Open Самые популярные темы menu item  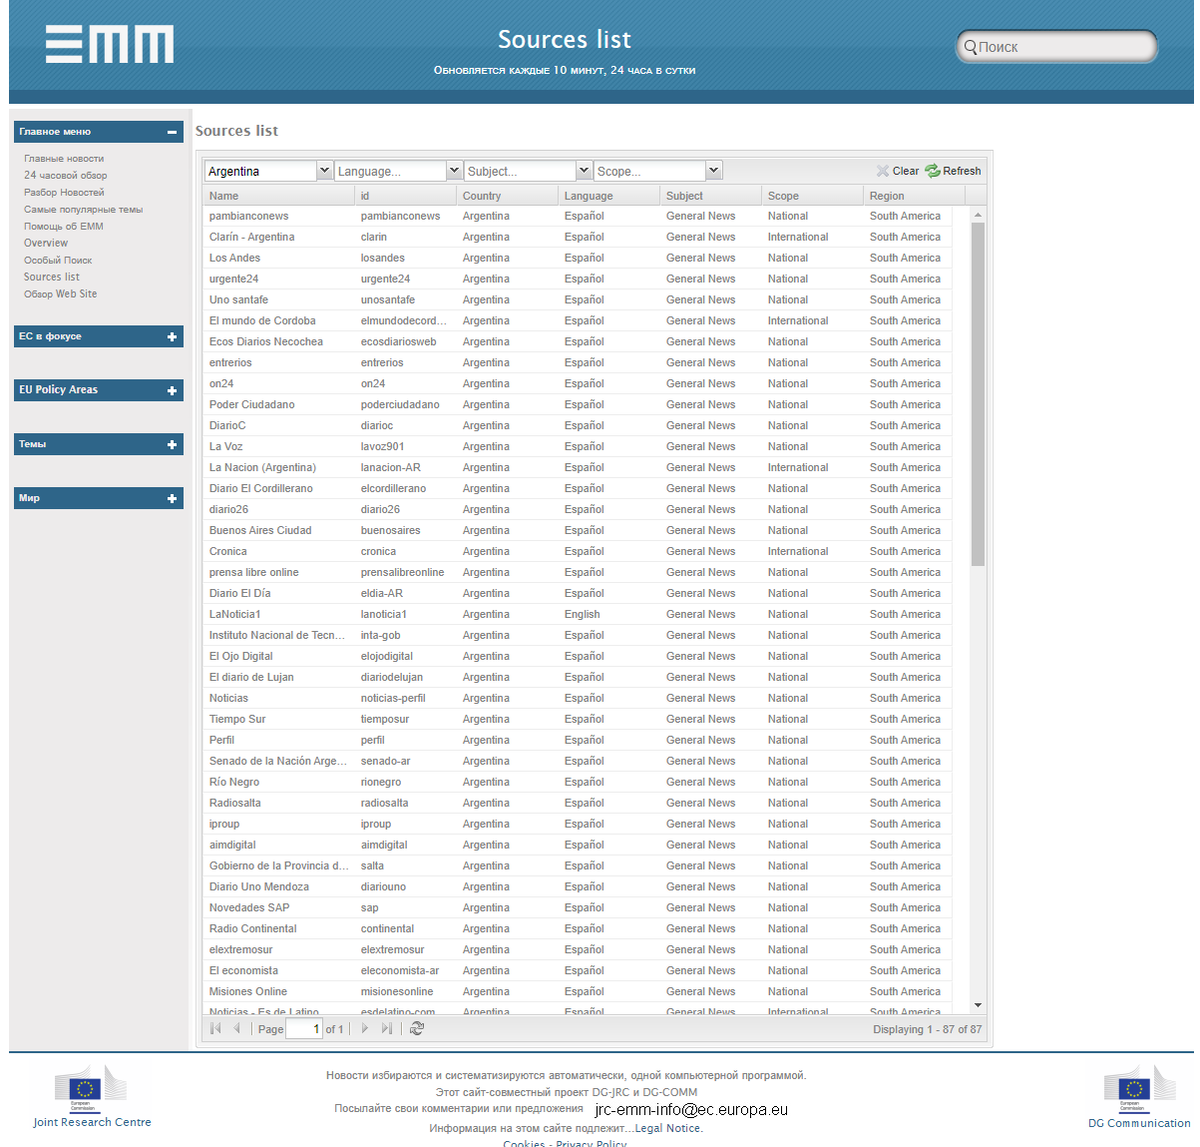83,209
